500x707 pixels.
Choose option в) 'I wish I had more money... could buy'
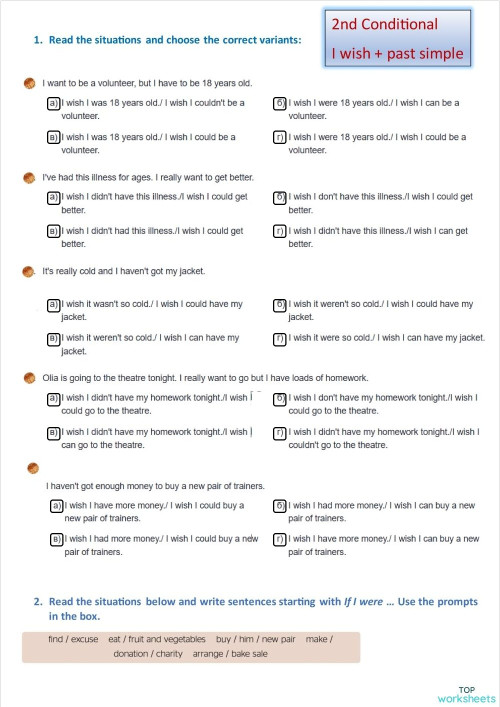tap(56, 539)
